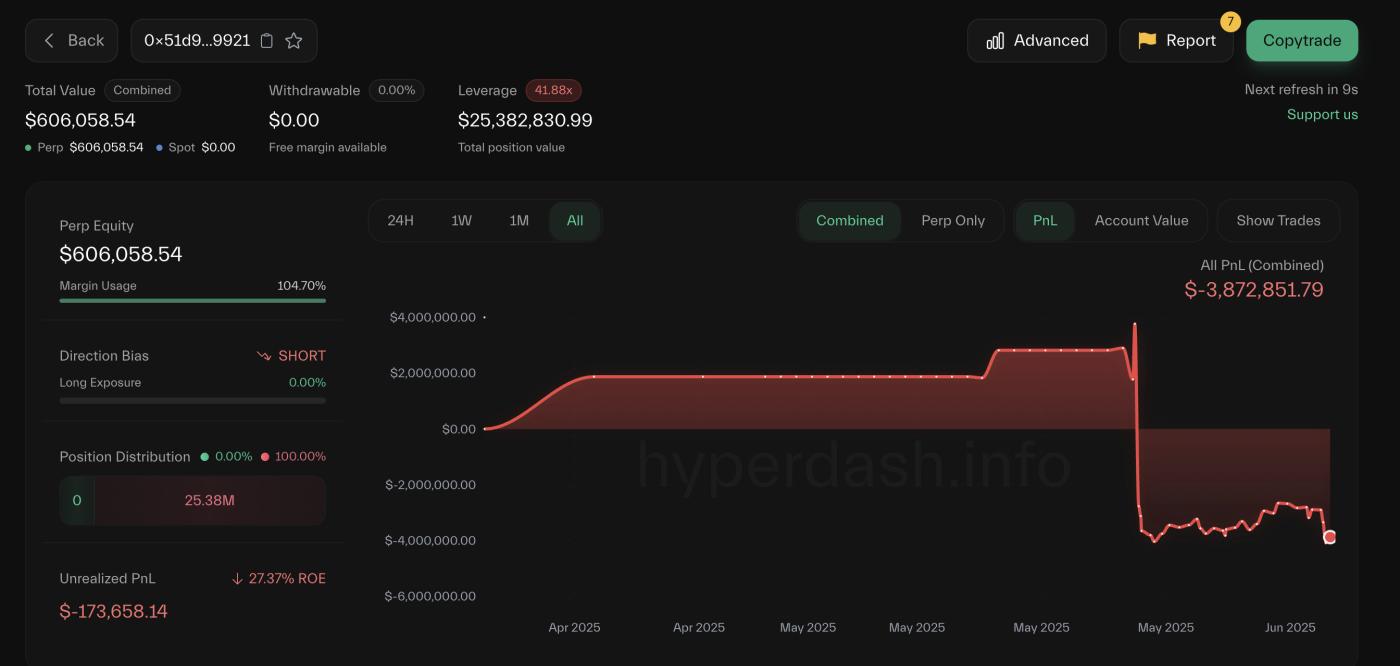Click the back chevron arrow
The height and width of the screenshot is (666, 1400).
[x=48, y=40]
